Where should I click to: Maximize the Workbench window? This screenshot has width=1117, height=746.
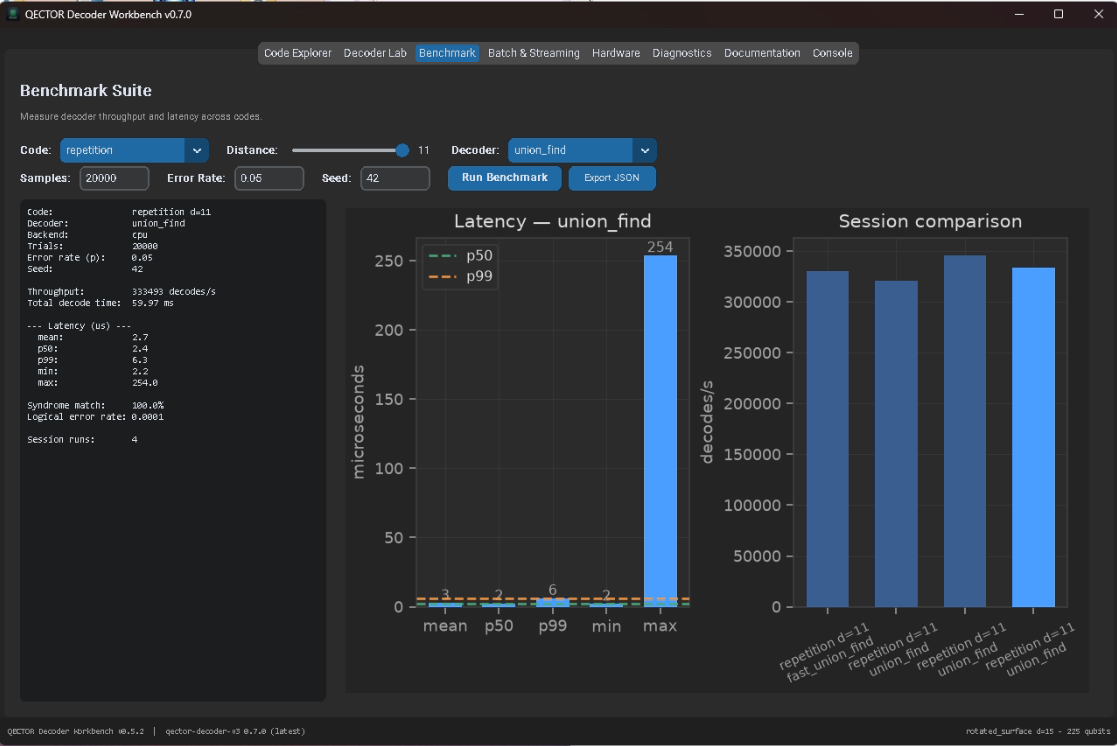point(1059,14)
